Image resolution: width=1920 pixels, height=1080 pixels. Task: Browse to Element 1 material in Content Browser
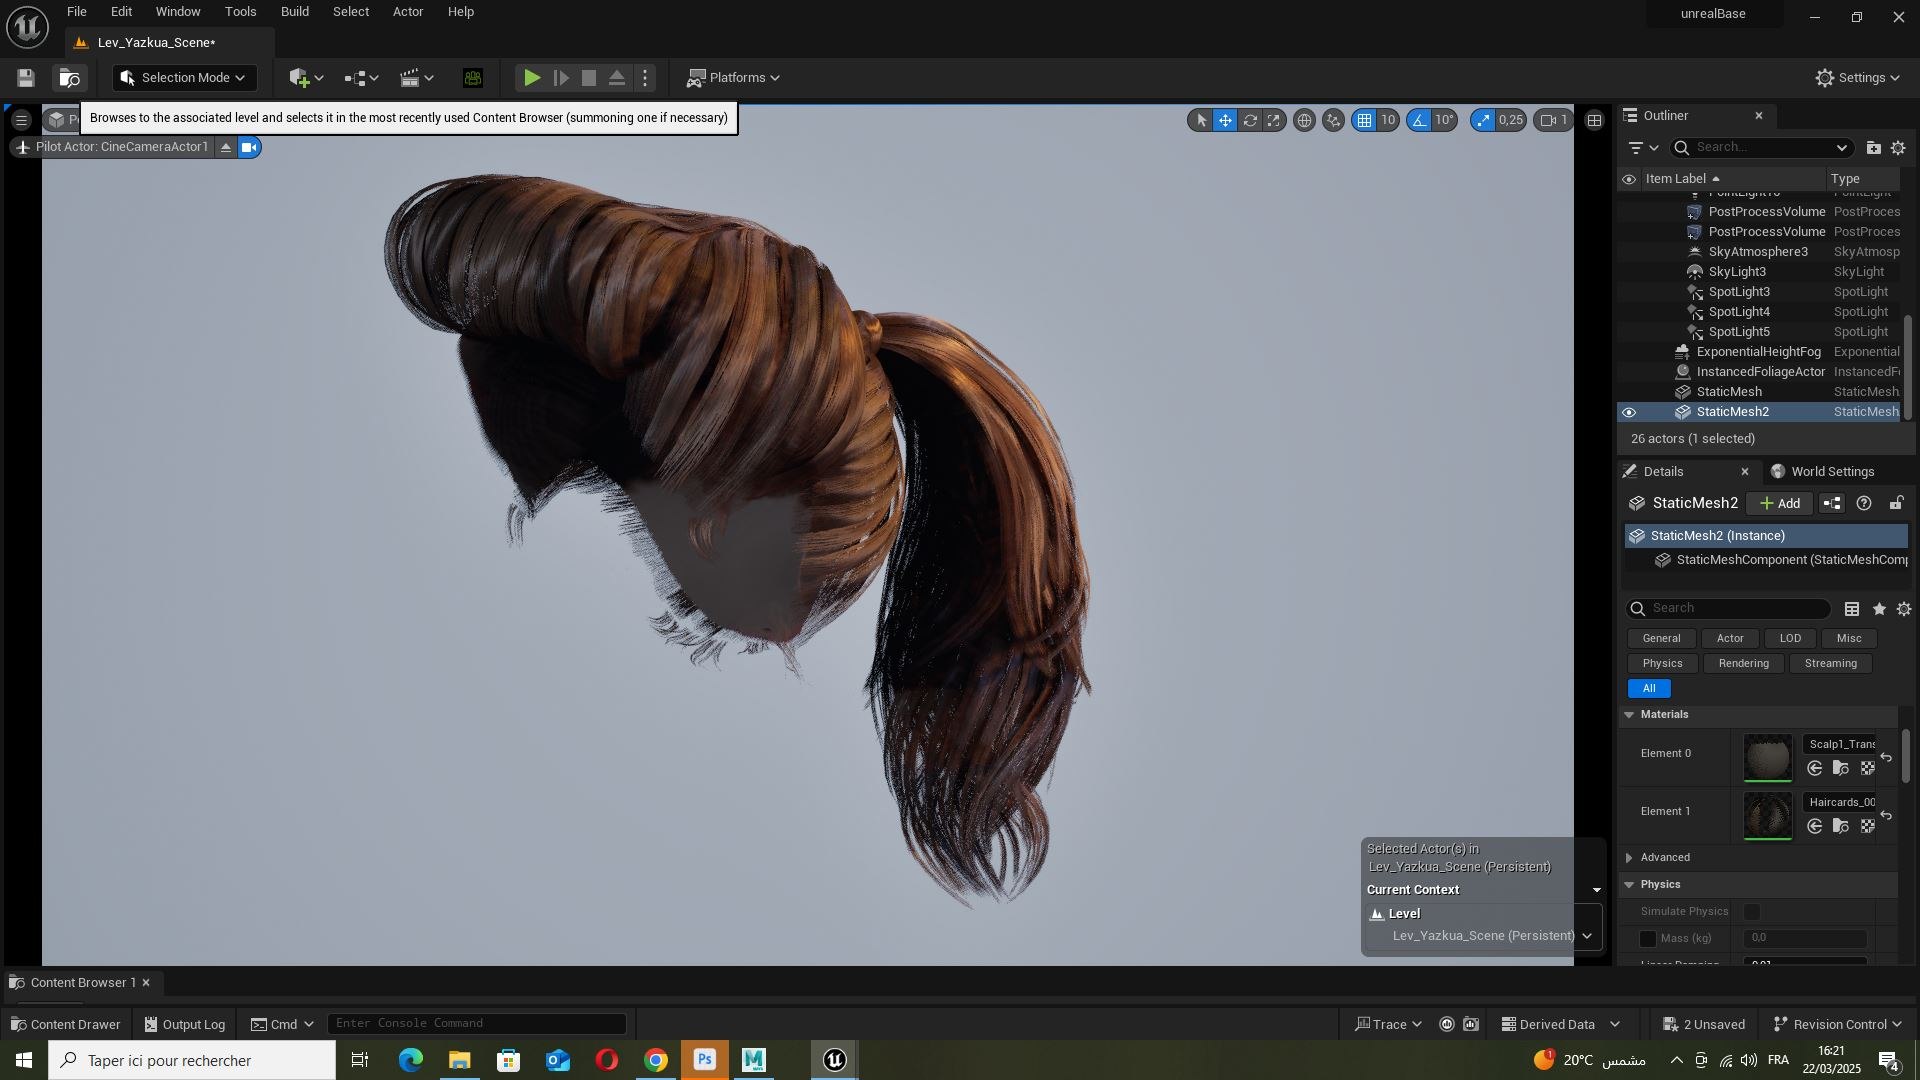(x=1841, y=826)
